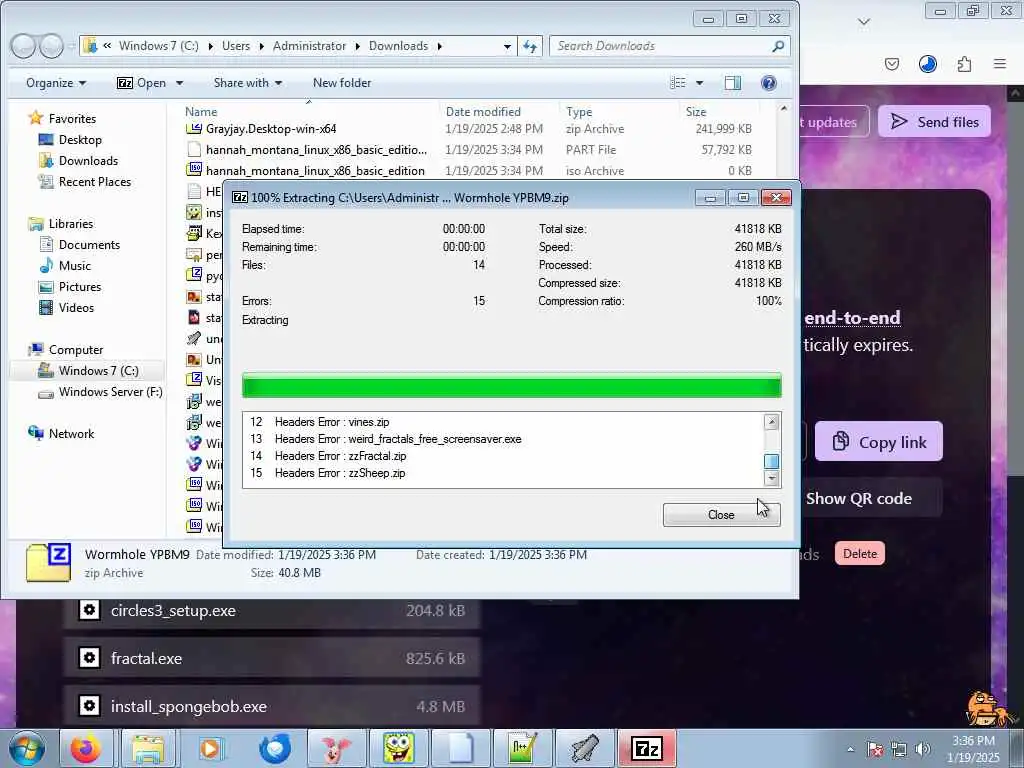Select Downloads under Favorites

pyautogui.click(x=88, y=161)
